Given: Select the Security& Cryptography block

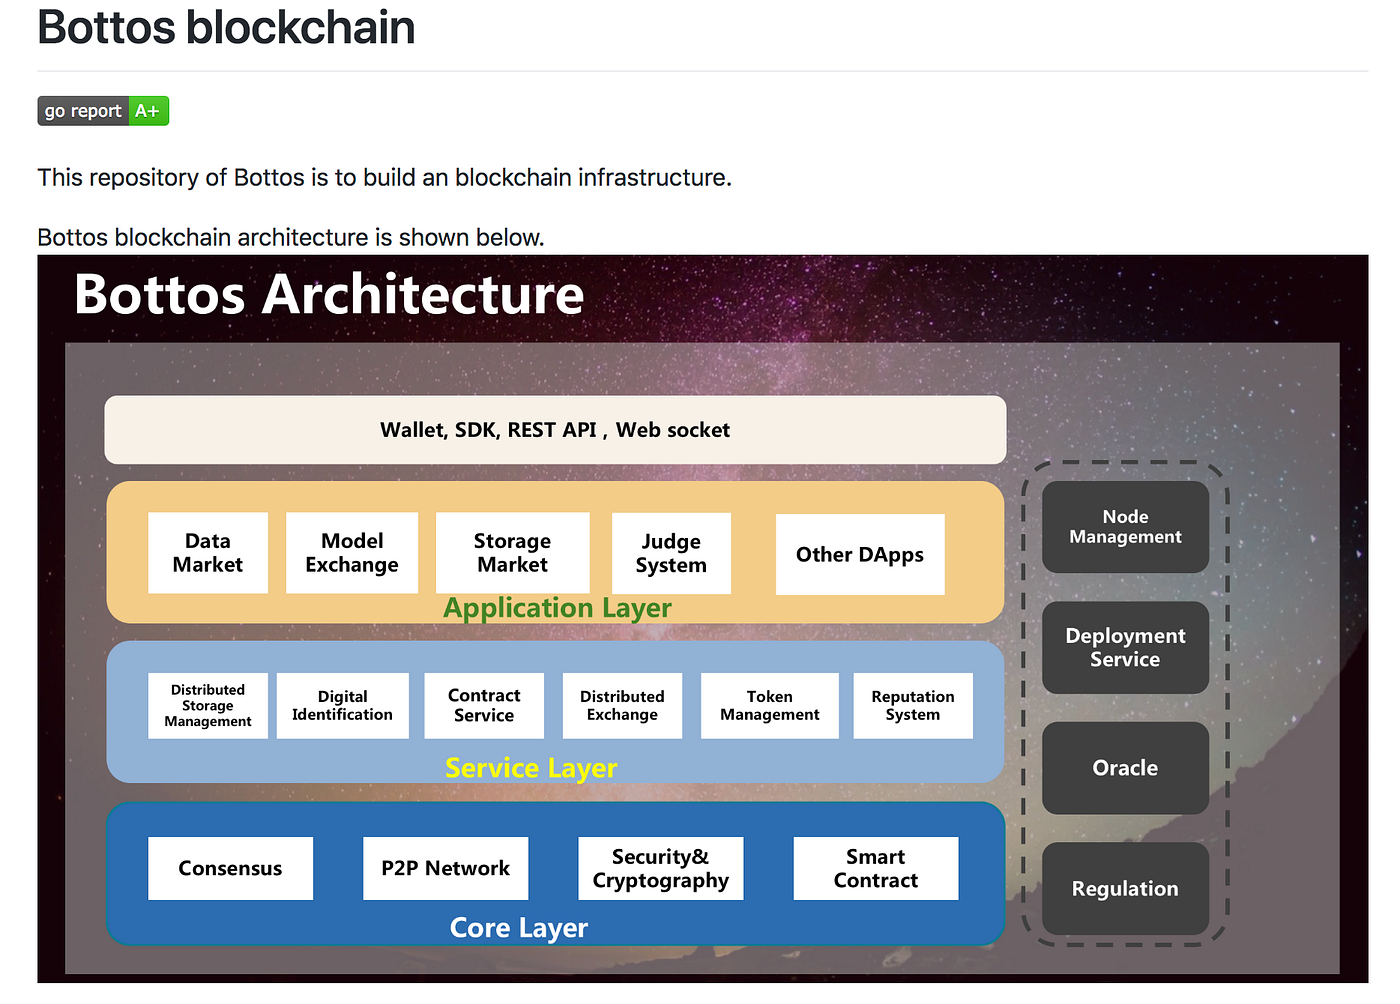Looking at the screenshot, I should (x=660, y=868).
